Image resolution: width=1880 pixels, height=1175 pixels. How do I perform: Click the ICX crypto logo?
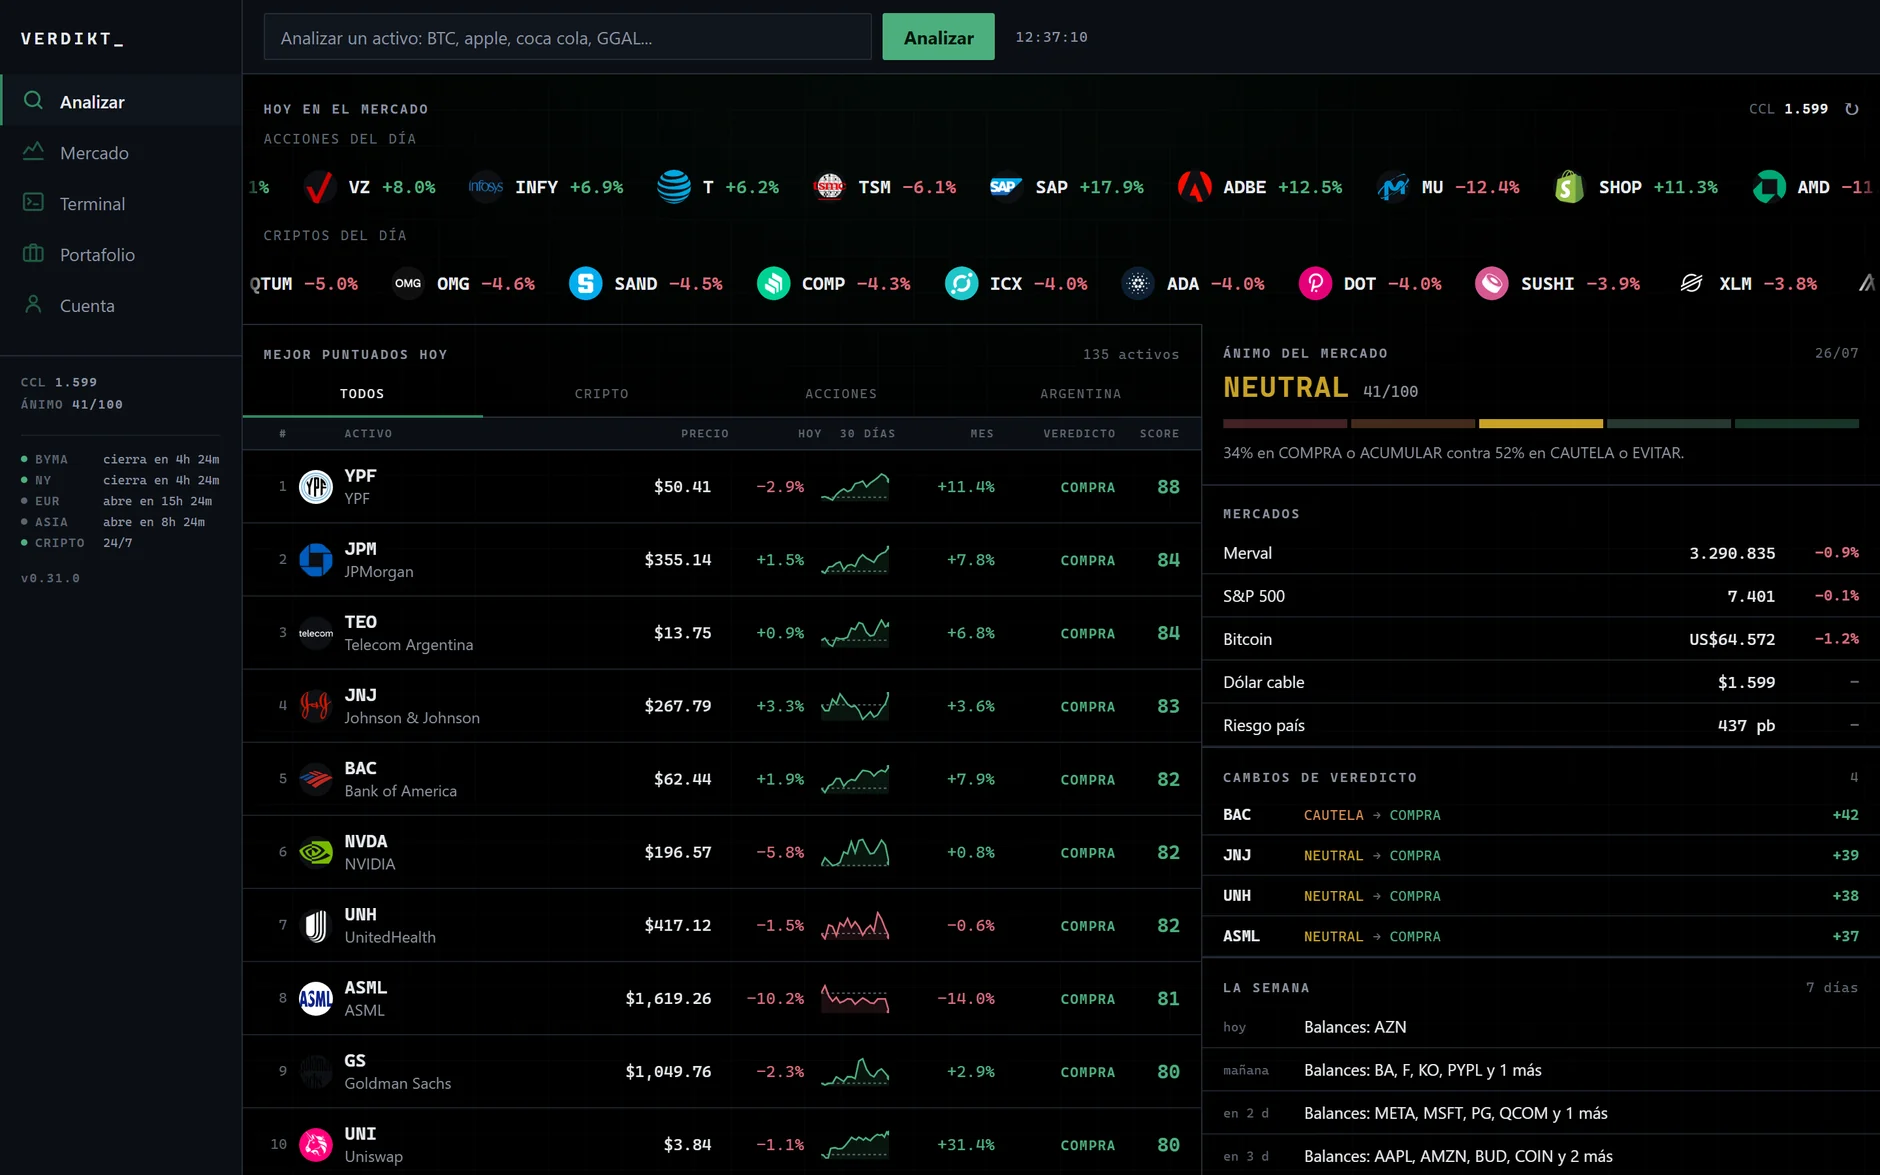(962, 284)
